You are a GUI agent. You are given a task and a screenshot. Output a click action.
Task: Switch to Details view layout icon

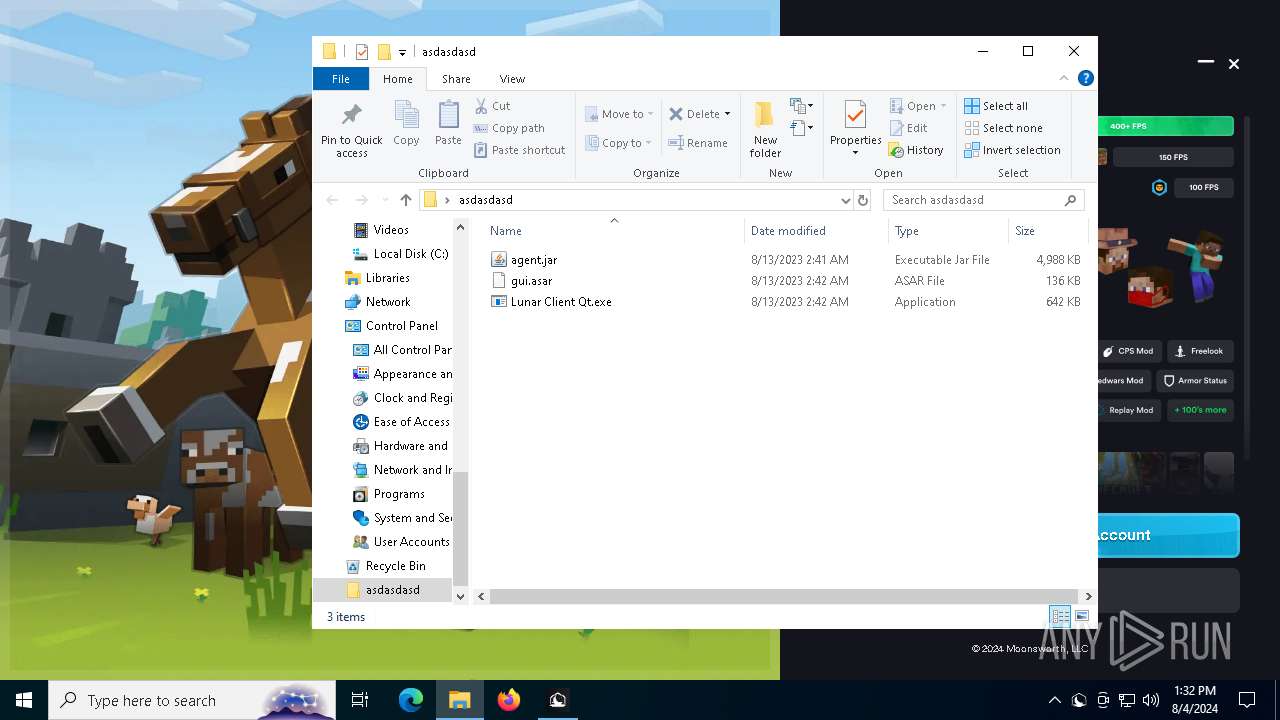[x=1060, y=617]
